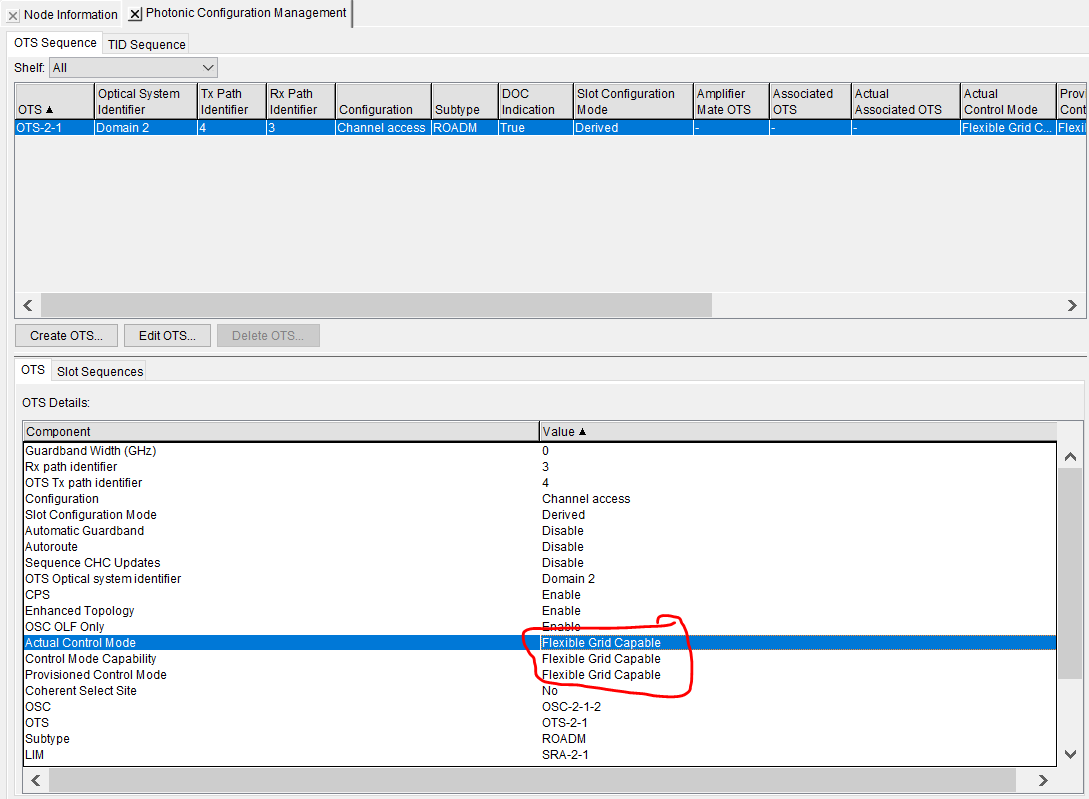This screenshot has height=799, width=1089.
Task: Sort details by Component column header
Action: point(281,431)
